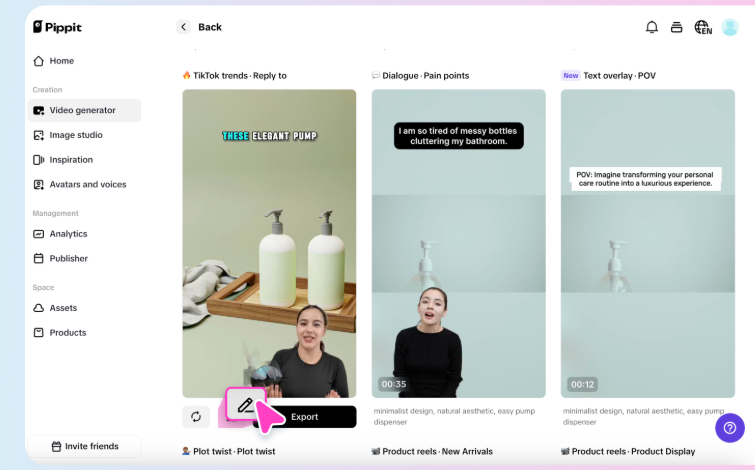Viewport: 755px width, 470px height.
Task: Click description under Dialogue Pain points video
Action: click(x=455, y=417)
